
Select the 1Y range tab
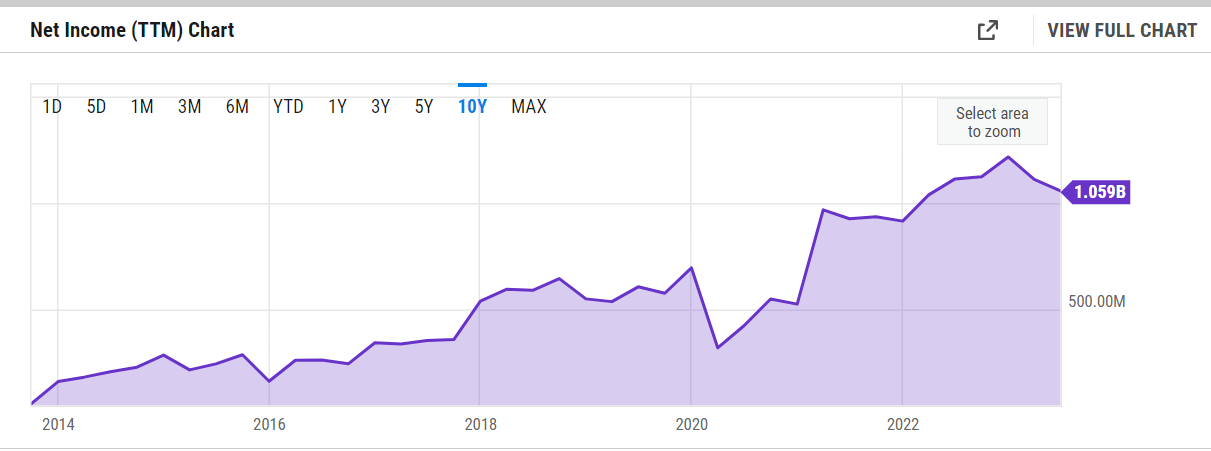coord(337,106)
